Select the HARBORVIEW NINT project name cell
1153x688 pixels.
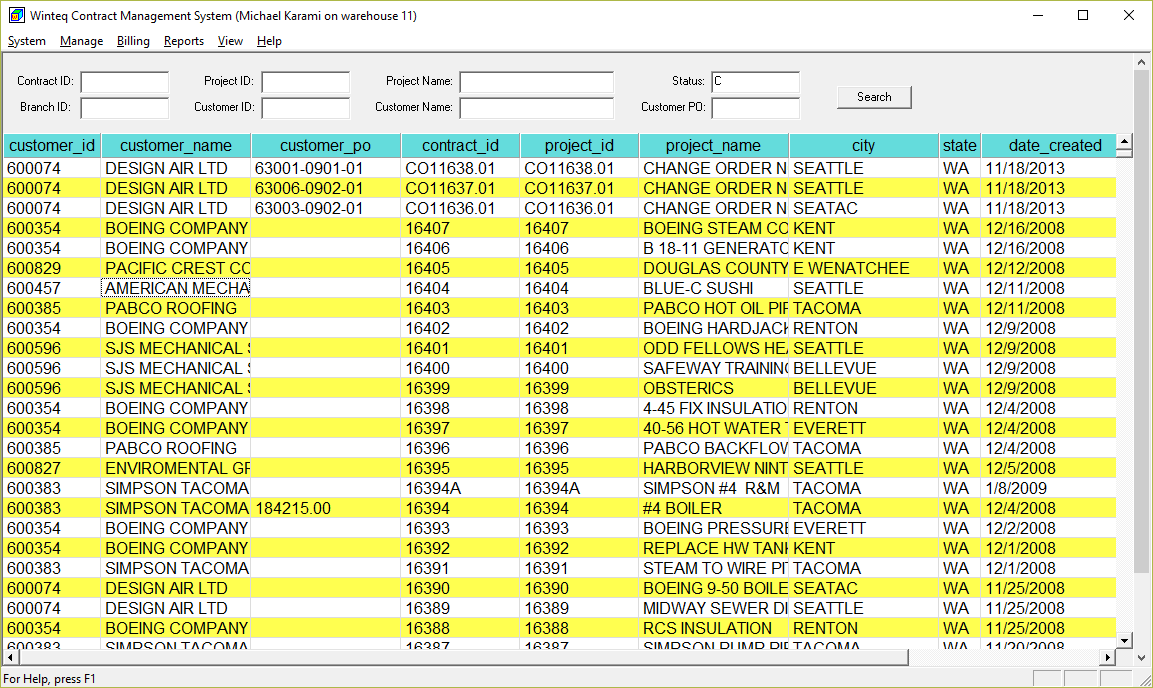click(x=714, y=468)
